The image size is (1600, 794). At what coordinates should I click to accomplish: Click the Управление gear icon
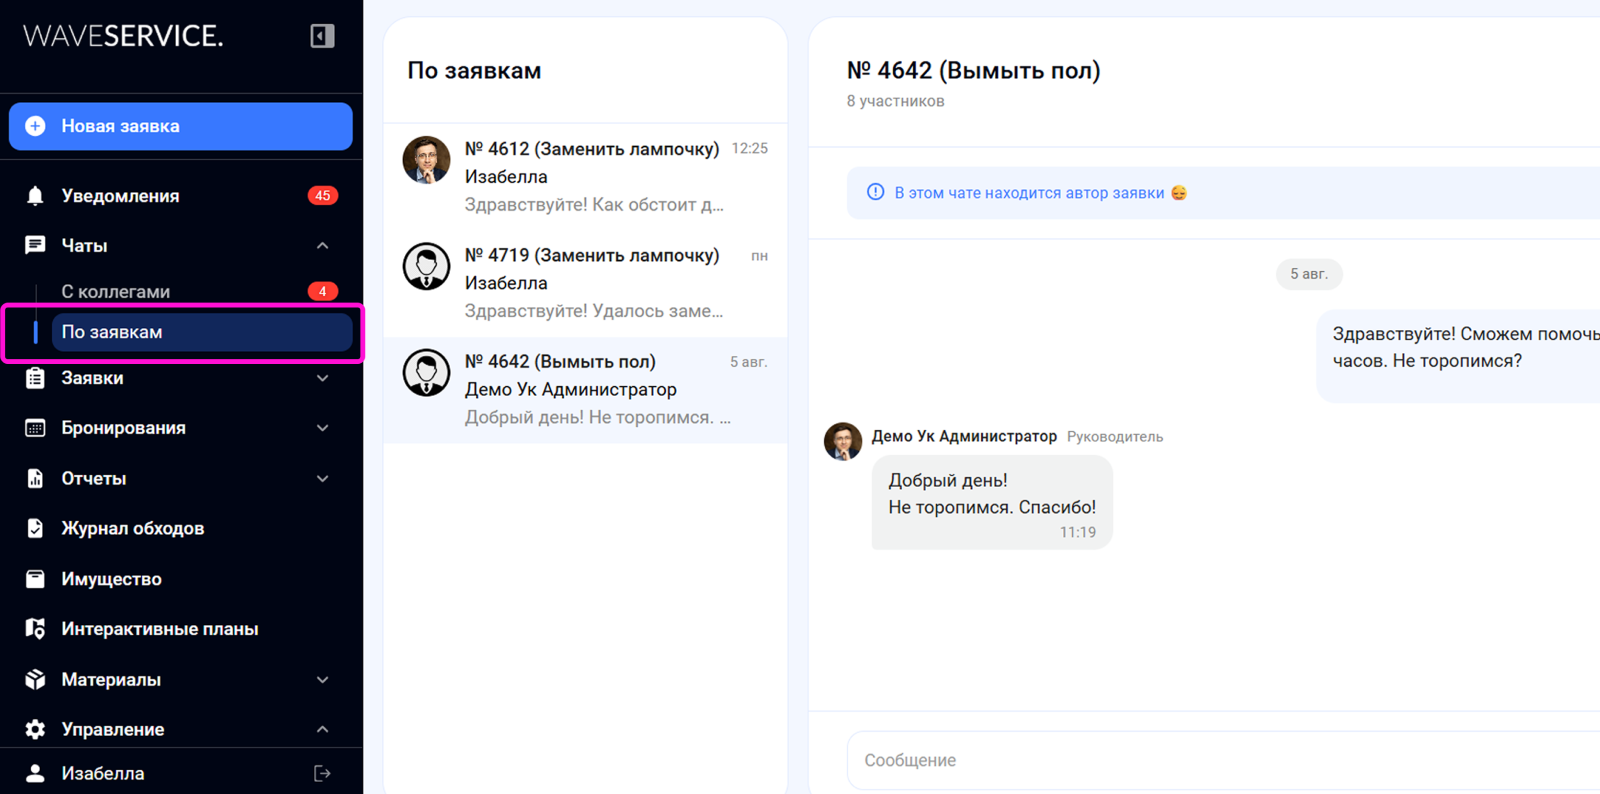[x=35, y=729]
